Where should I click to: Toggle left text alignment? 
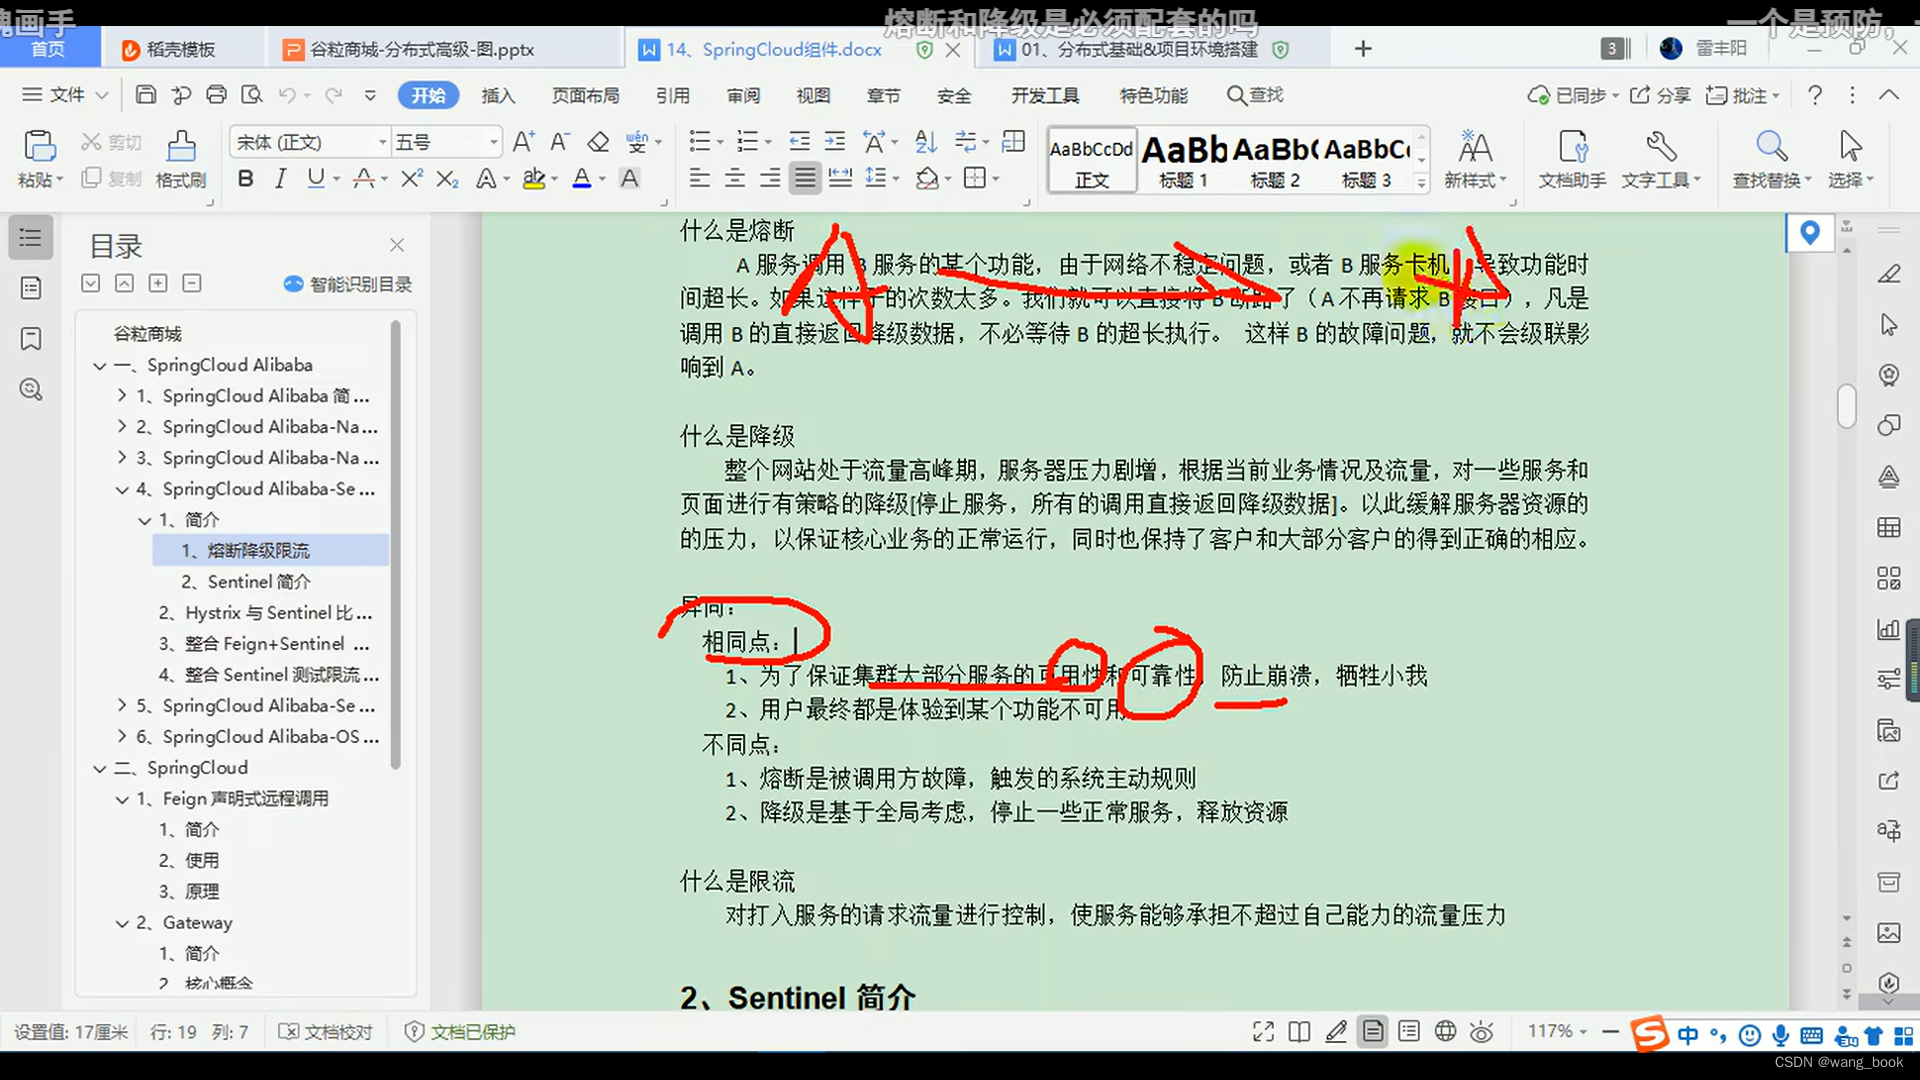point(699,179)
